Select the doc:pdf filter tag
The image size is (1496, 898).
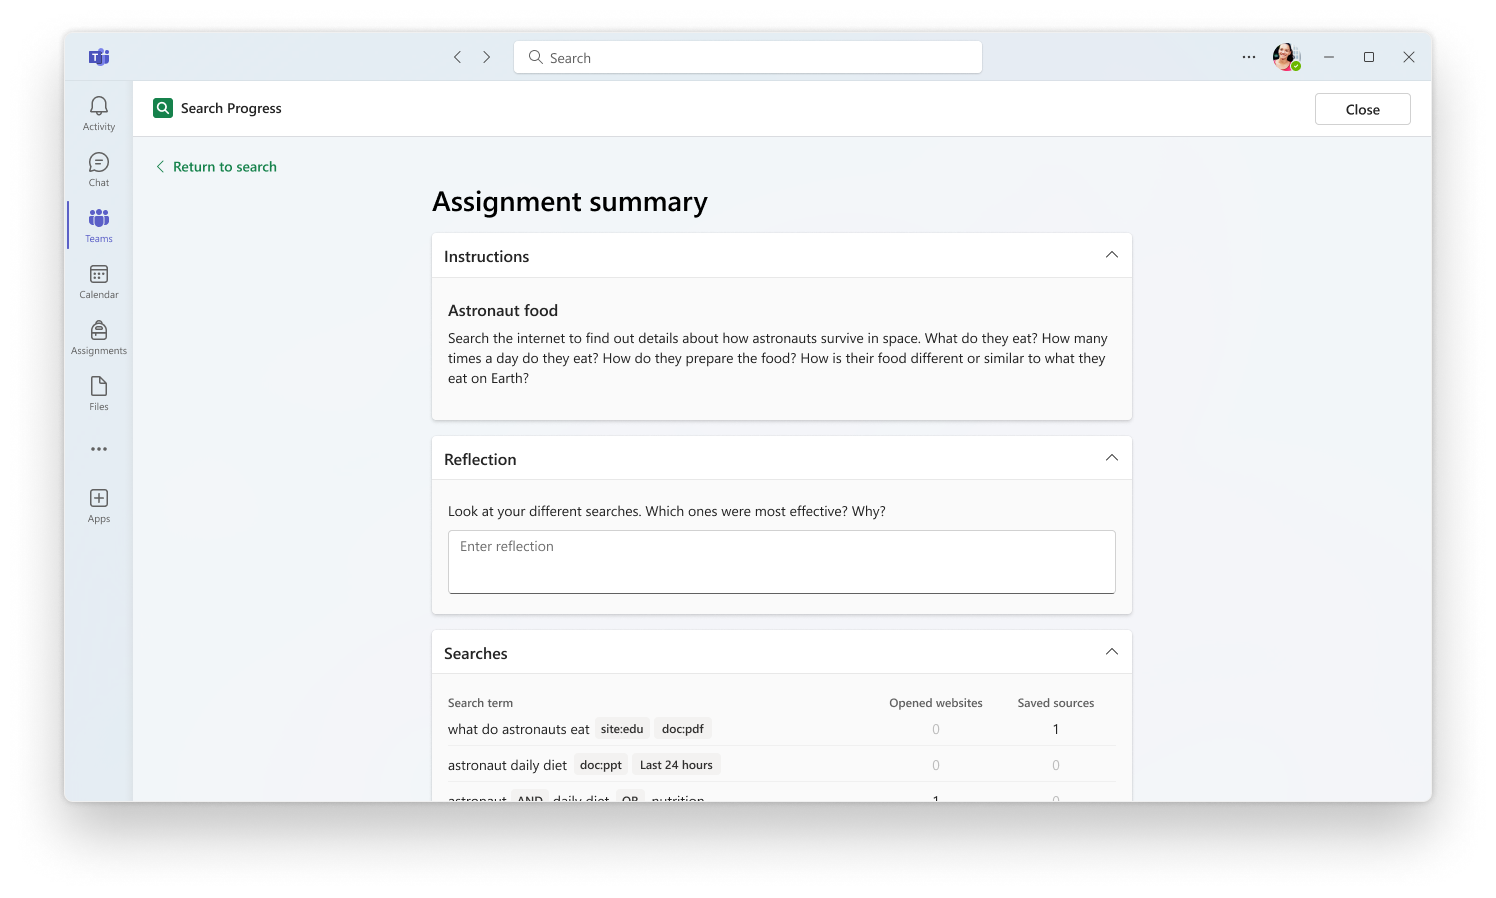682,728
